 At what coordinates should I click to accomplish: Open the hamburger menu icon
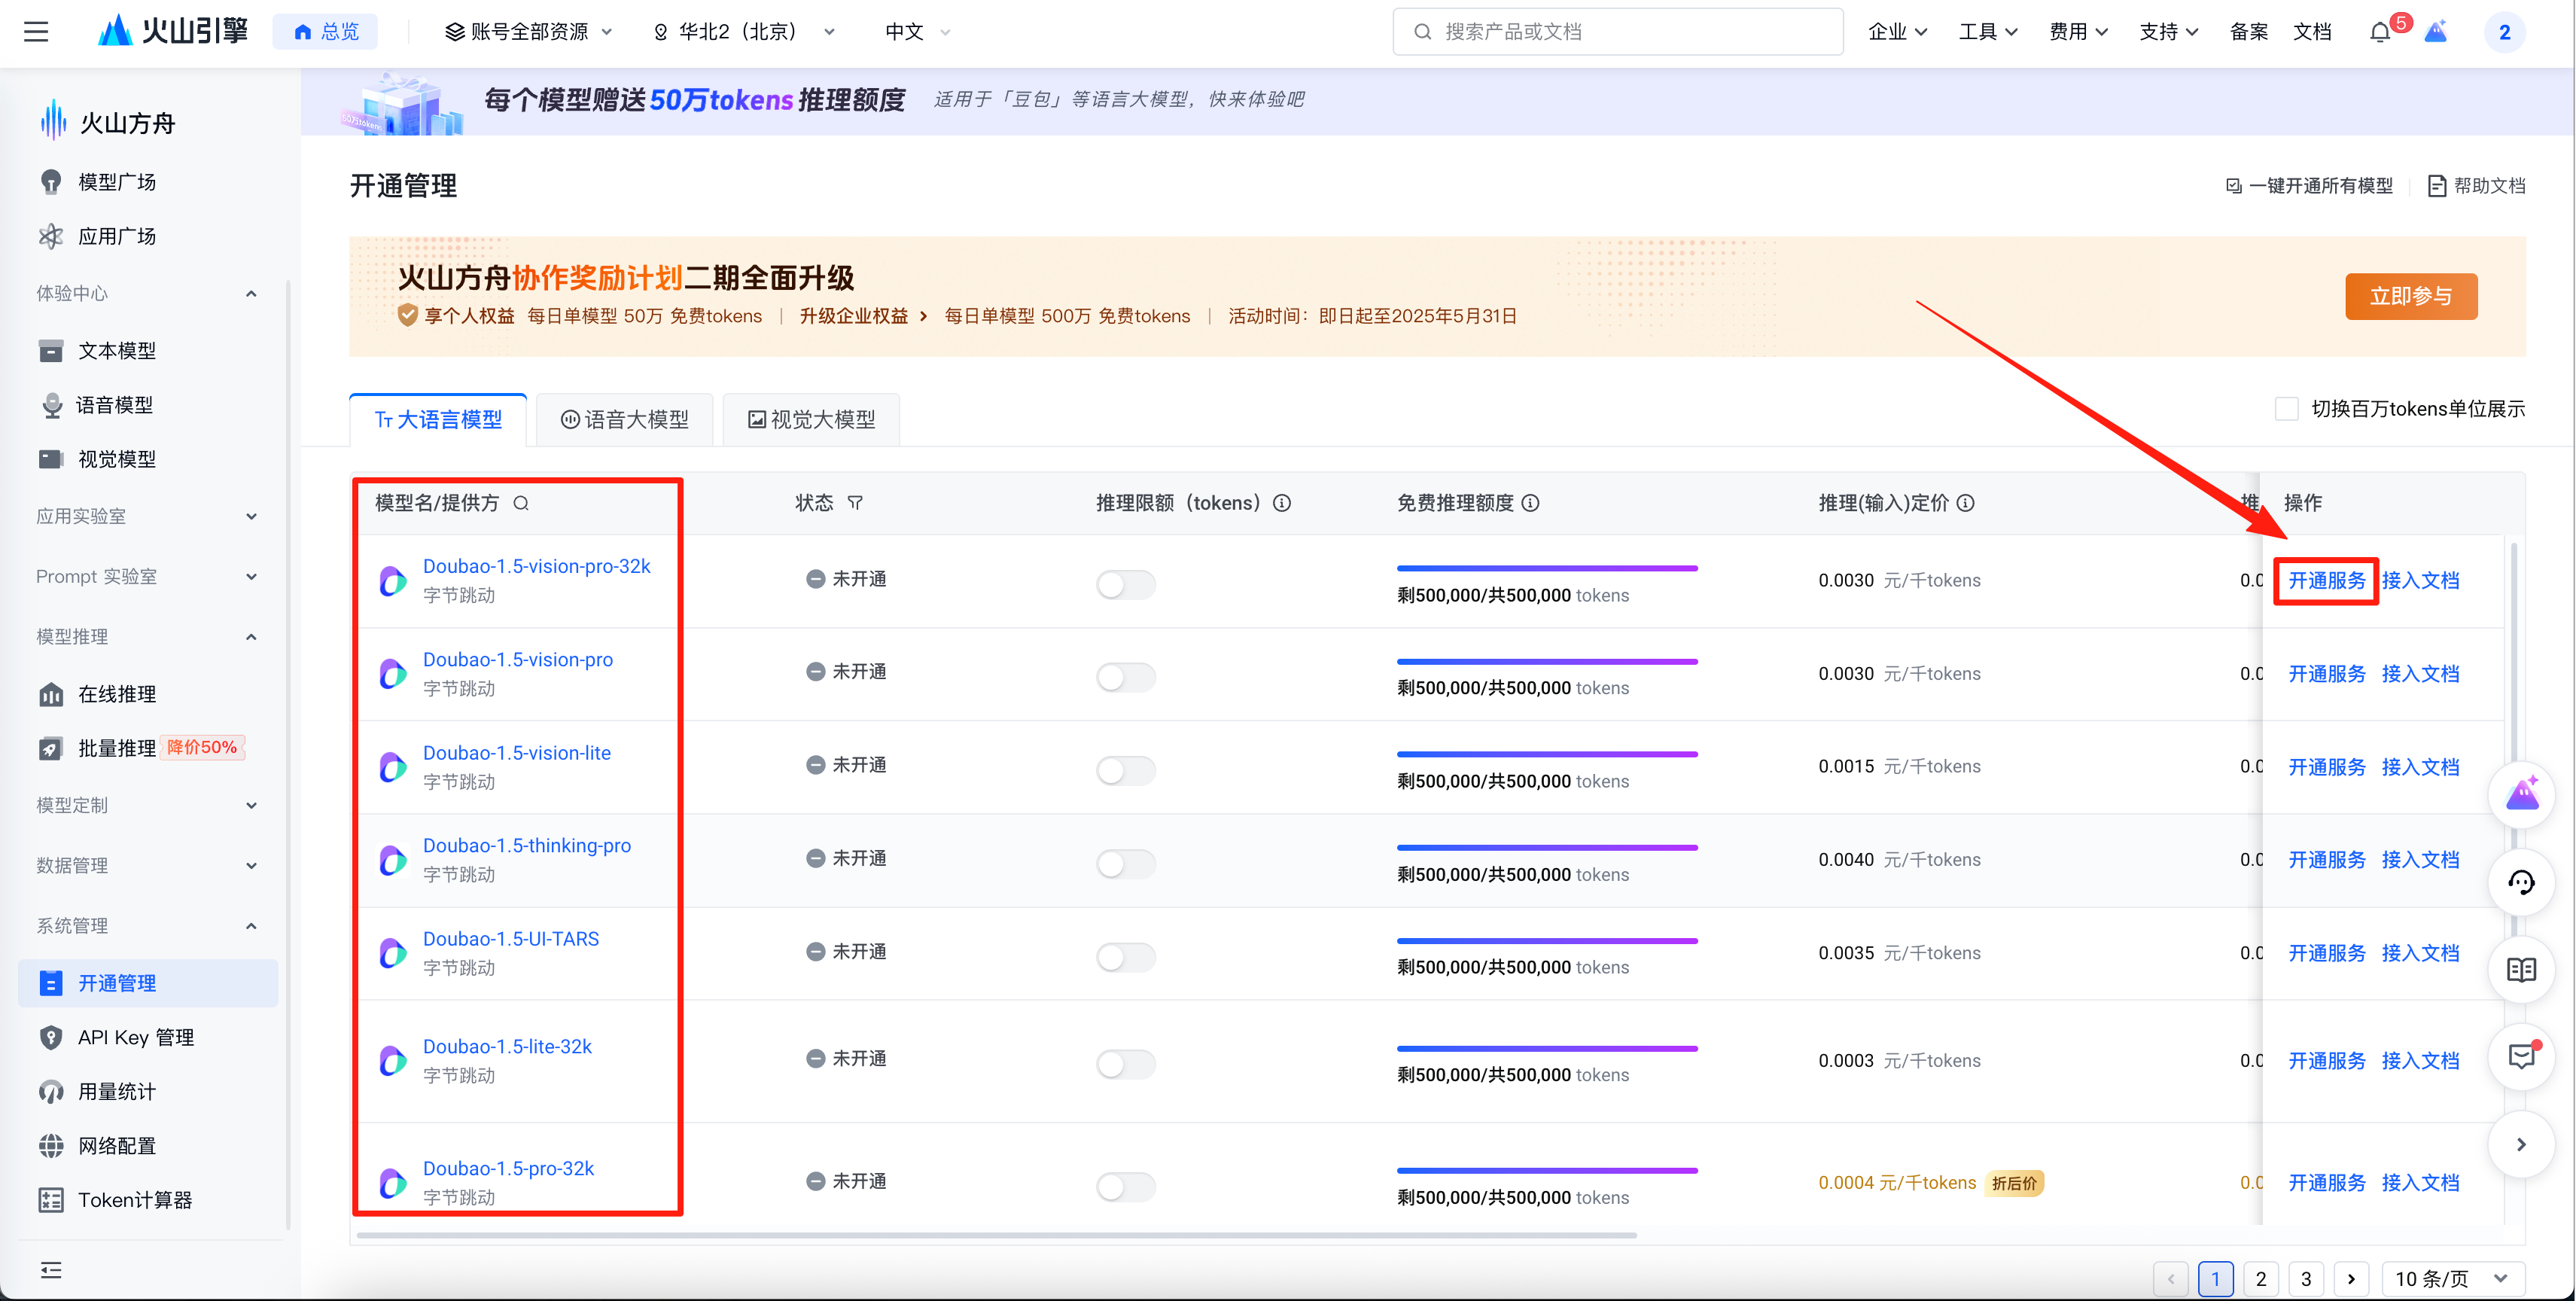(36, 32)
